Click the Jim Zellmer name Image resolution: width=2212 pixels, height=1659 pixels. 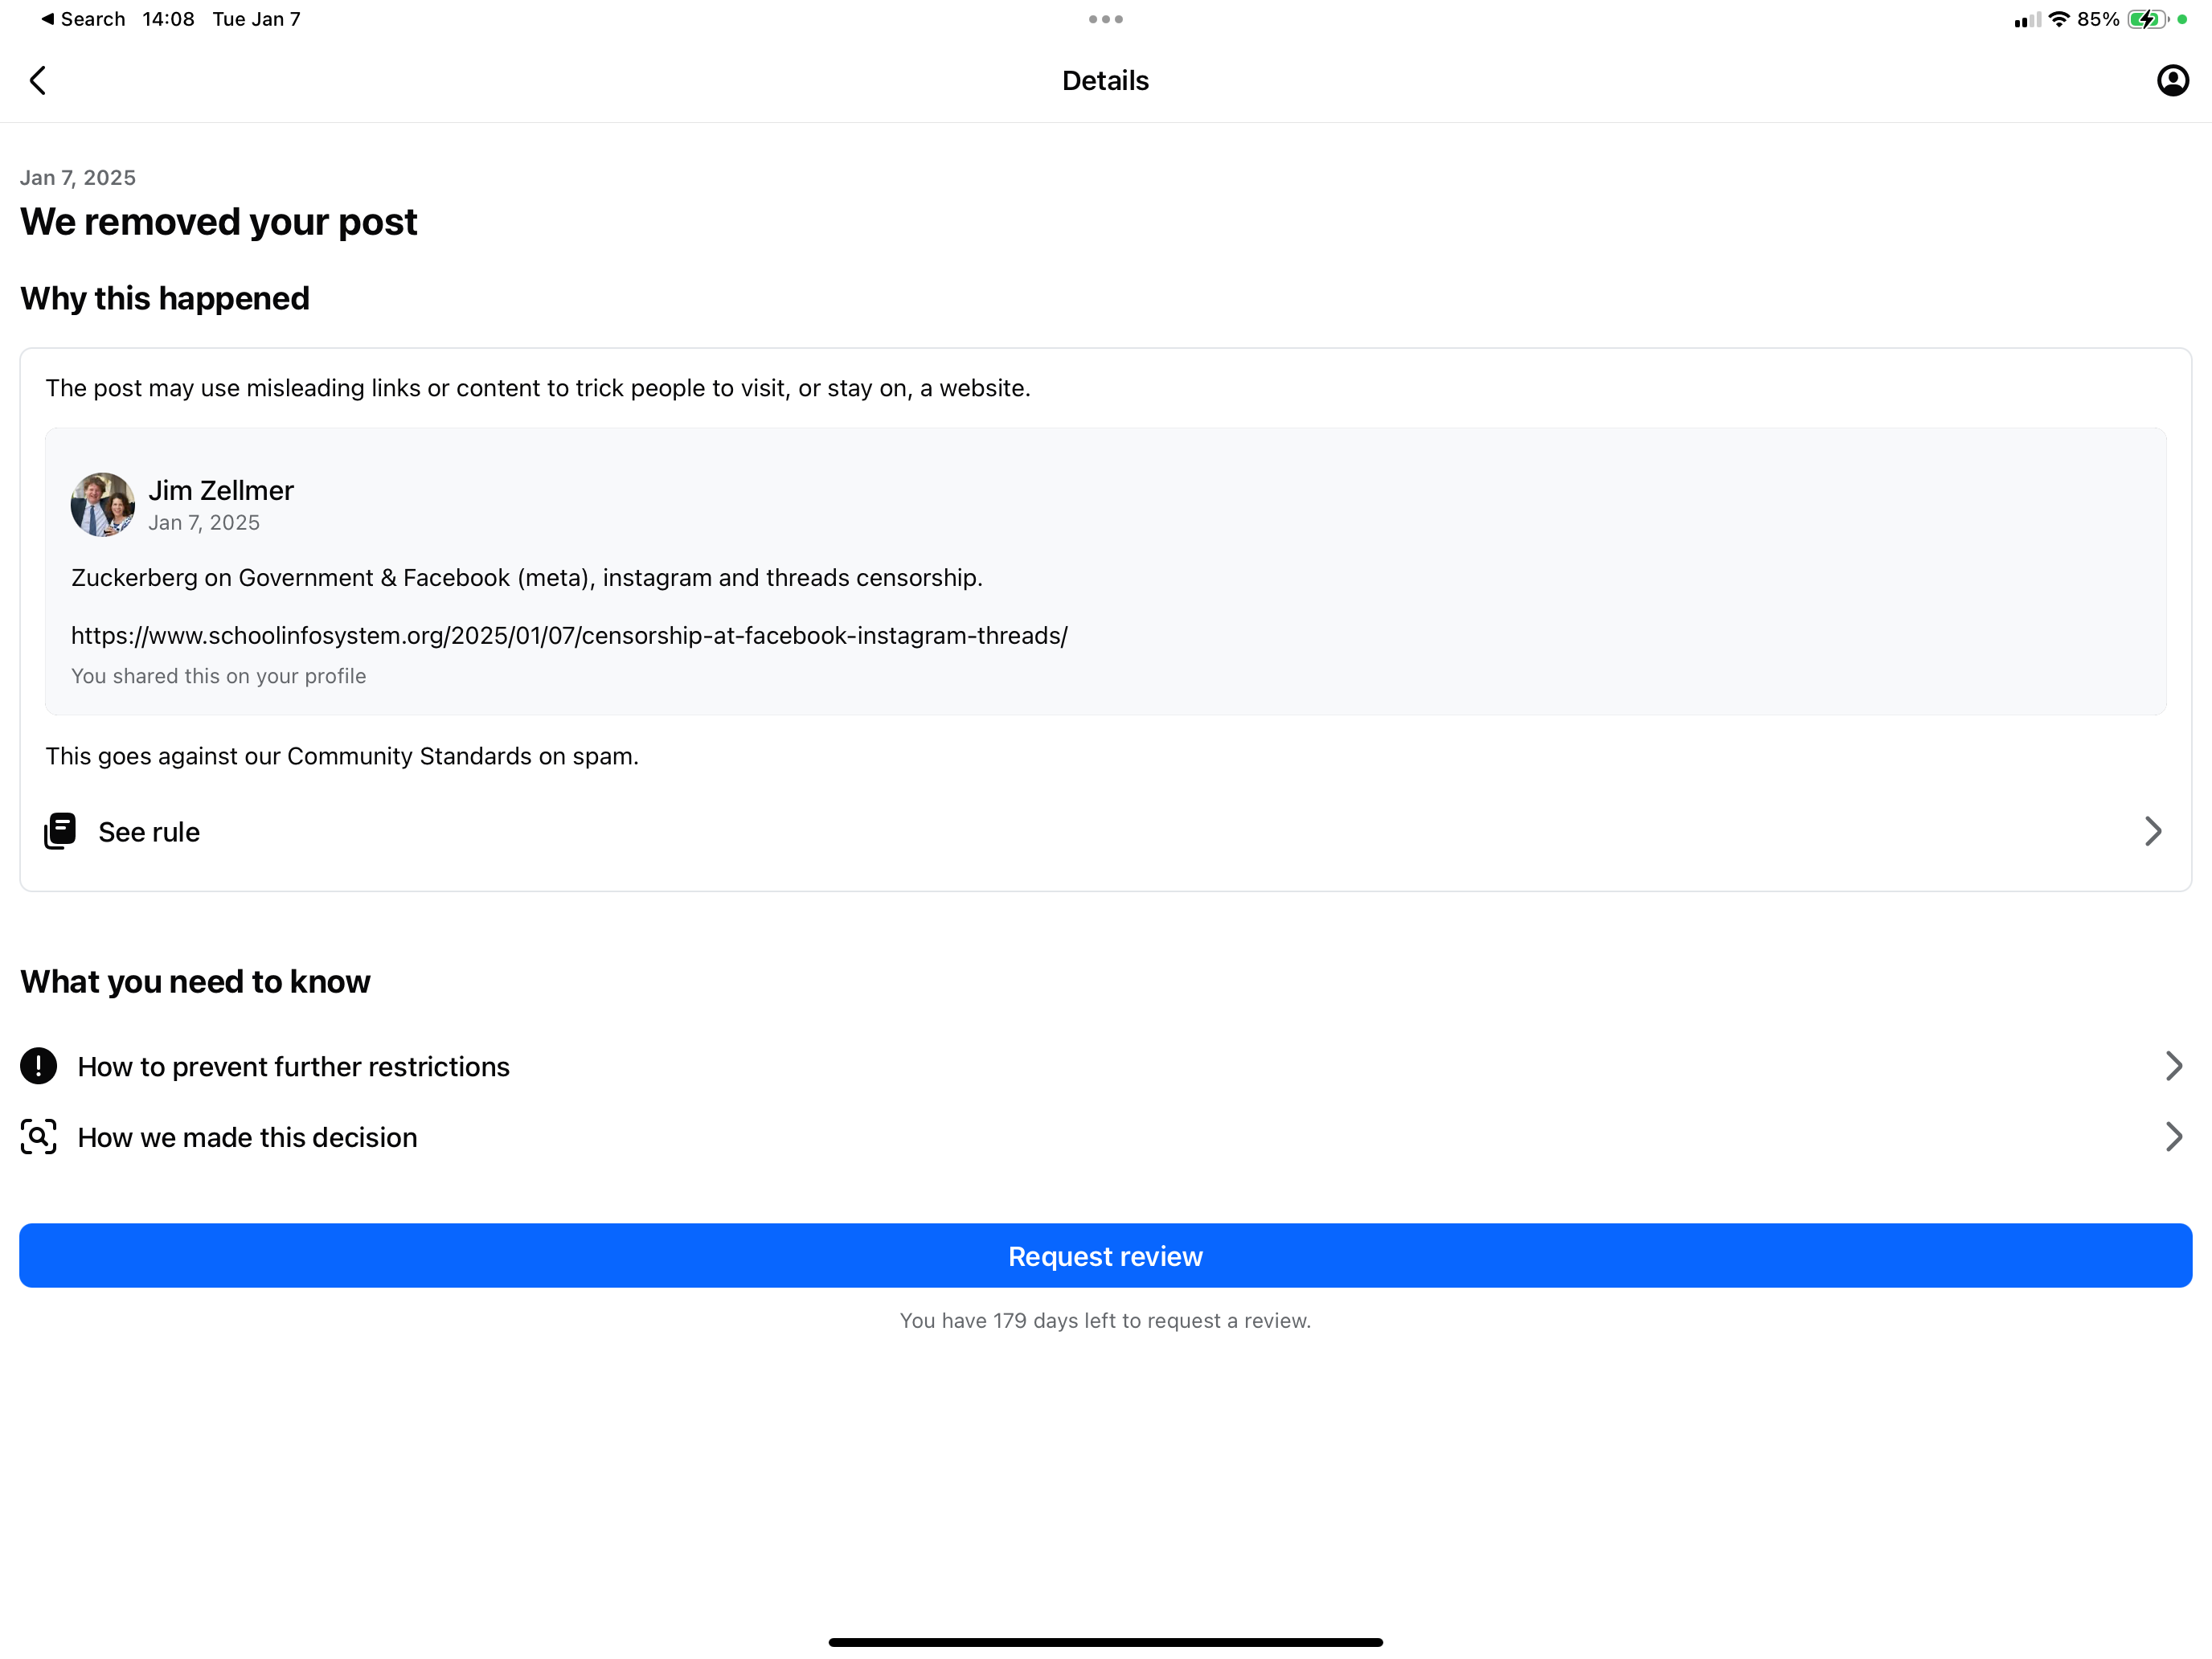pos(221,490)
